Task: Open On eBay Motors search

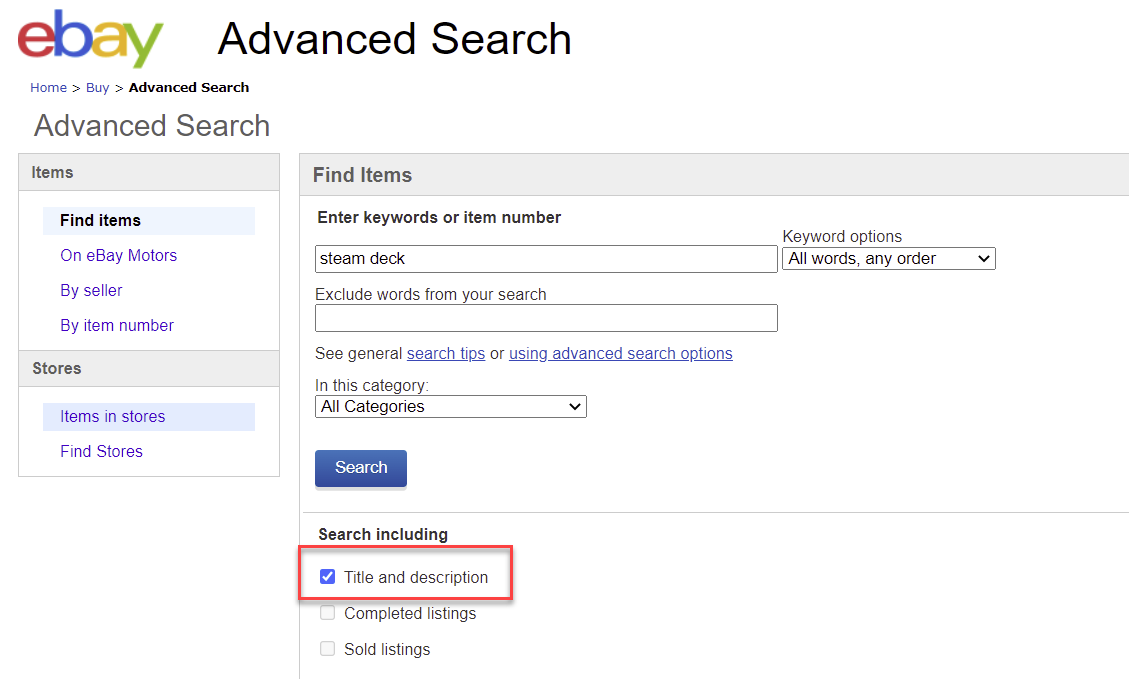Action: click(x=118, y=255)
